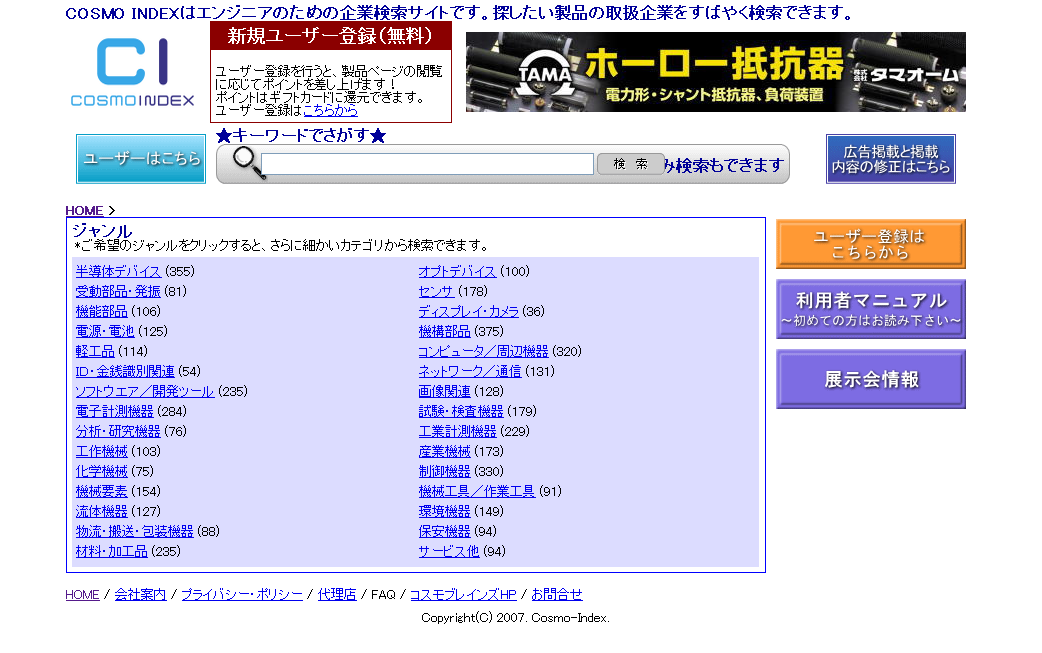
Task: Click the HOME breadcrumb link
Action: pos(84,211)
